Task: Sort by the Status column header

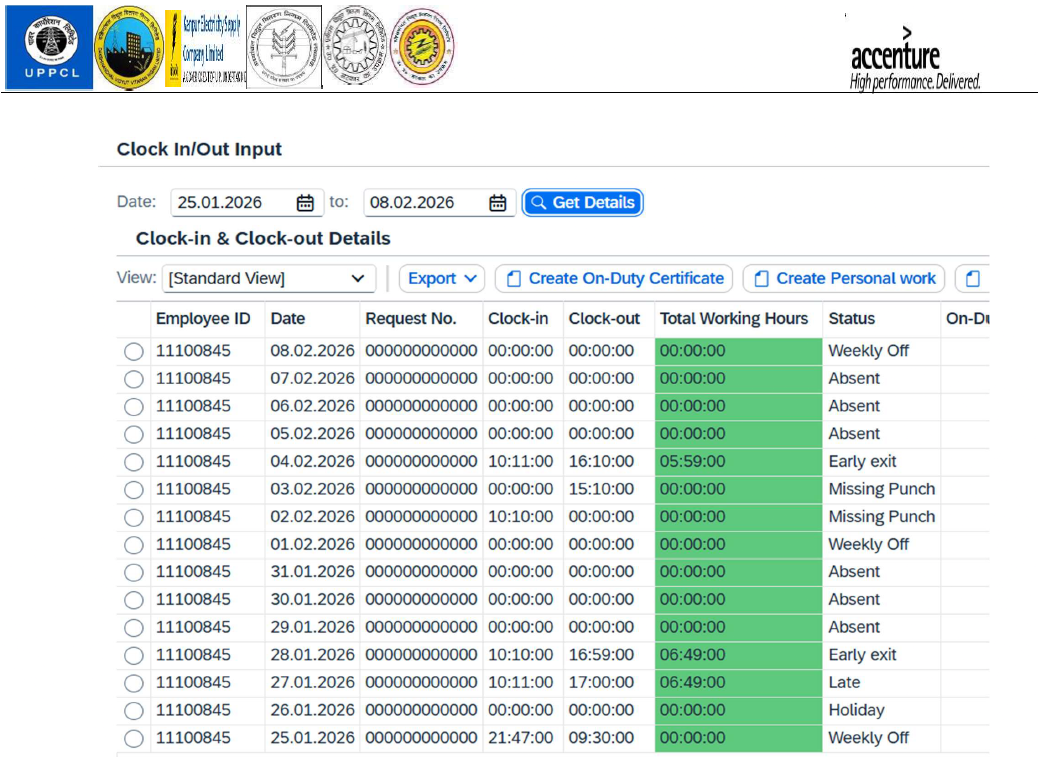Action: 851,319
